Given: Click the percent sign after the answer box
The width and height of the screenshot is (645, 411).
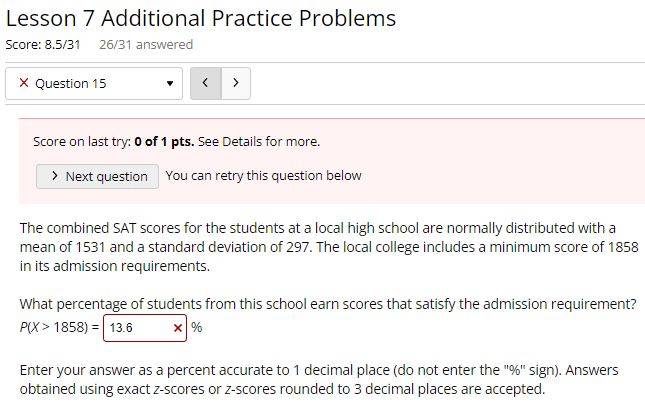Looking at the screenshot, I should 197,327.
